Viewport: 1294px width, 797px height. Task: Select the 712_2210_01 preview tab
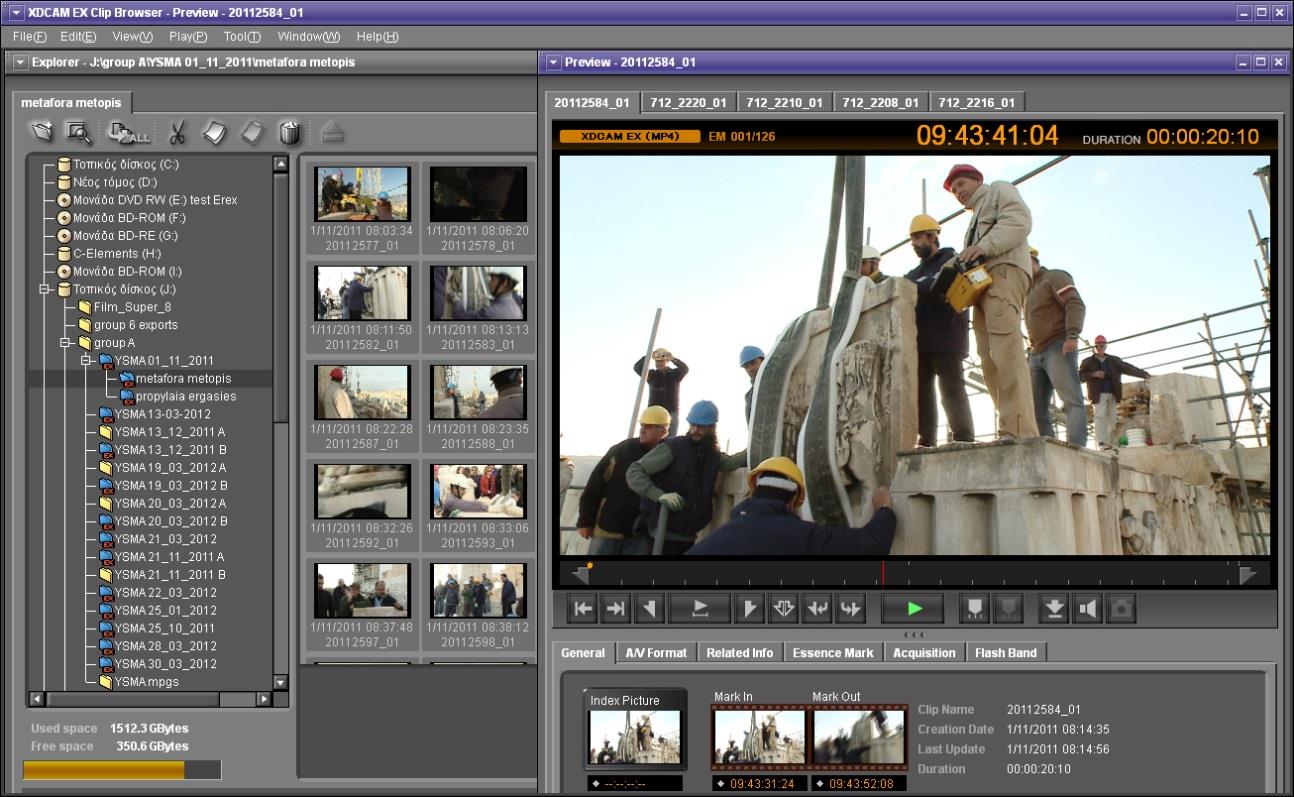click(784, 102)
